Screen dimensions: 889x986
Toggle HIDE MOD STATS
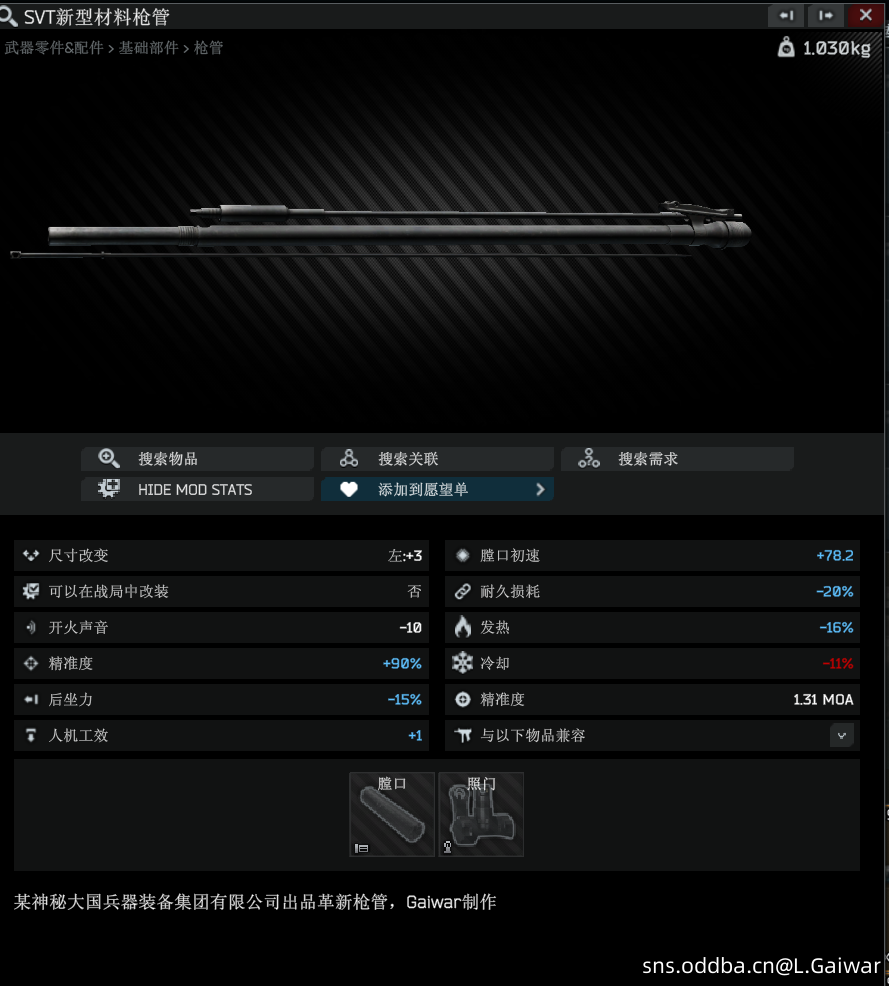(x=197, y=489)
